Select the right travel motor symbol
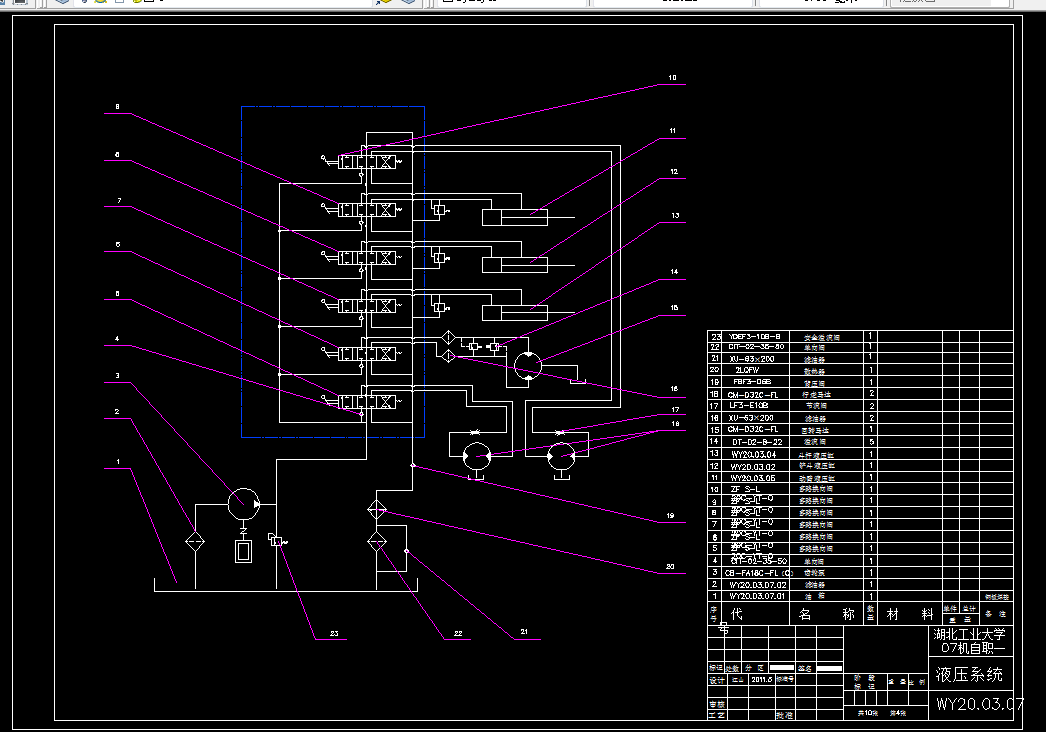Image resolution: width=1046 pixels, height=732 pixels. [561, 456]
